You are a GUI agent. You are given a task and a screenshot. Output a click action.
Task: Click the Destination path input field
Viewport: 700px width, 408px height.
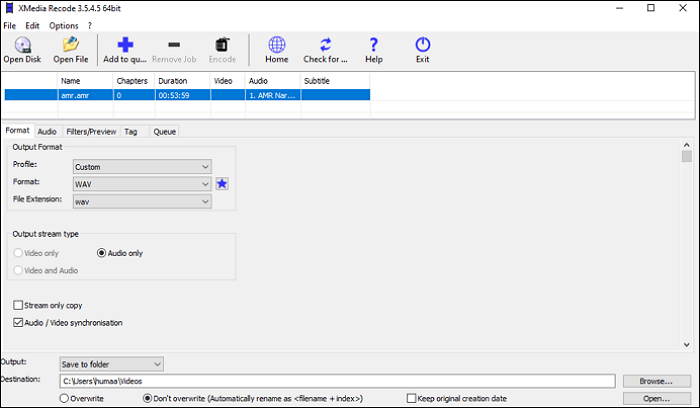point(335,381)
